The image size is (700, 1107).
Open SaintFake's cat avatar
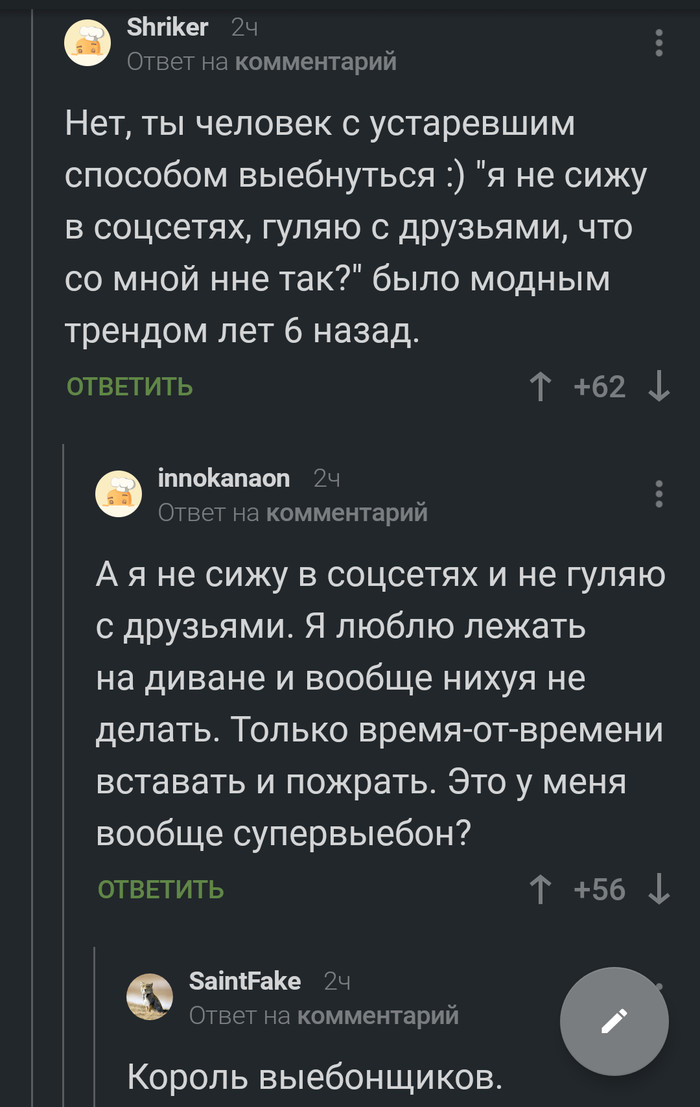pyautogui.click(x=151, y=996)
